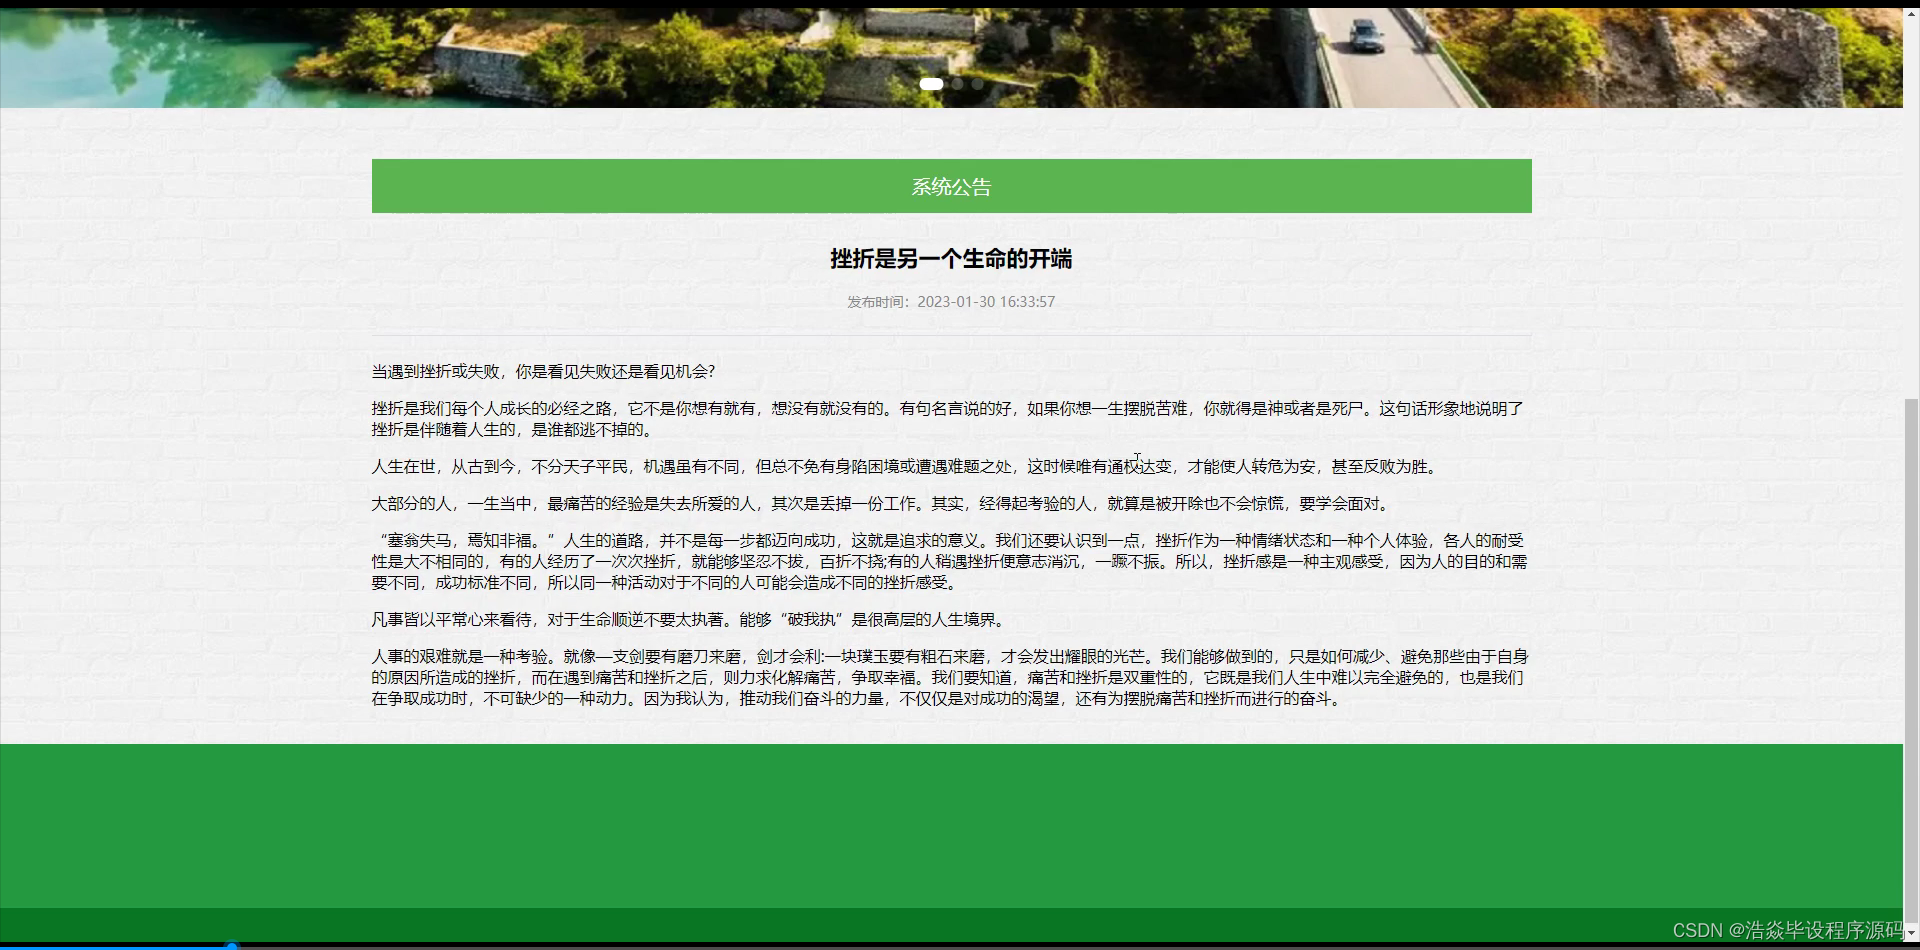Image resolution: width=1920 pixels, height=950 pixels.
Task: Click the publish time 2023-01-30 16:33:57
Action: coord(986,301)
